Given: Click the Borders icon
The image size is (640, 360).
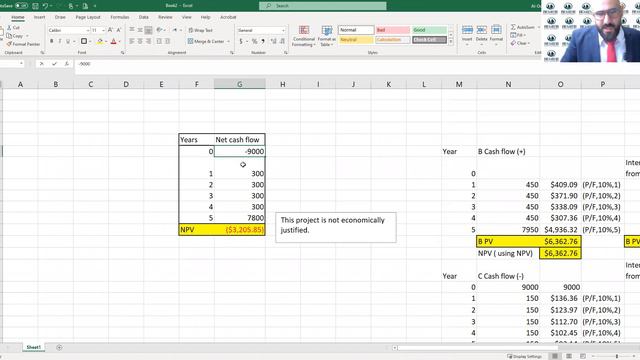Looking at the screenshot, I should click(84, 41).
